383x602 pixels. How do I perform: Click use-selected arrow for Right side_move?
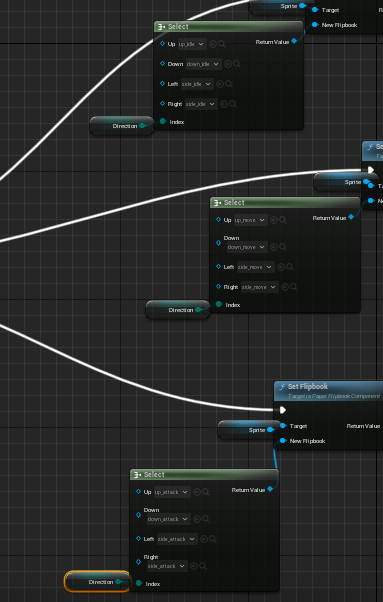285,287
